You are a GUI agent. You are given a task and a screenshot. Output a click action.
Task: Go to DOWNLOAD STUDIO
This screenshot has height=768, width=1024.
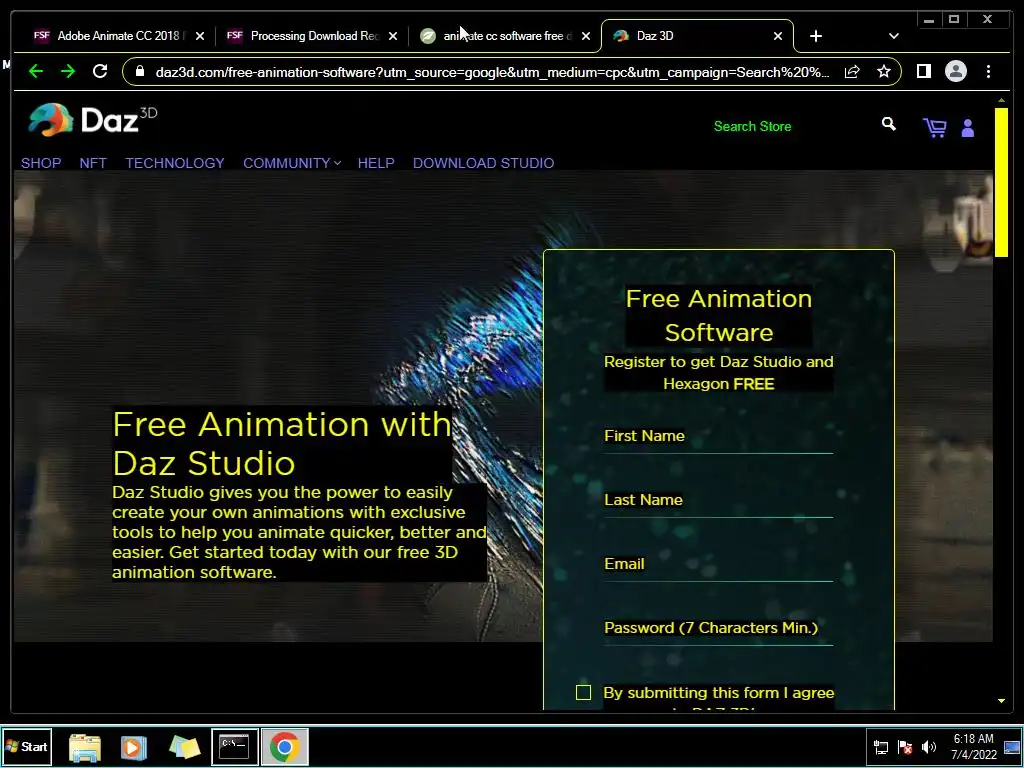(x=483, y=163)
